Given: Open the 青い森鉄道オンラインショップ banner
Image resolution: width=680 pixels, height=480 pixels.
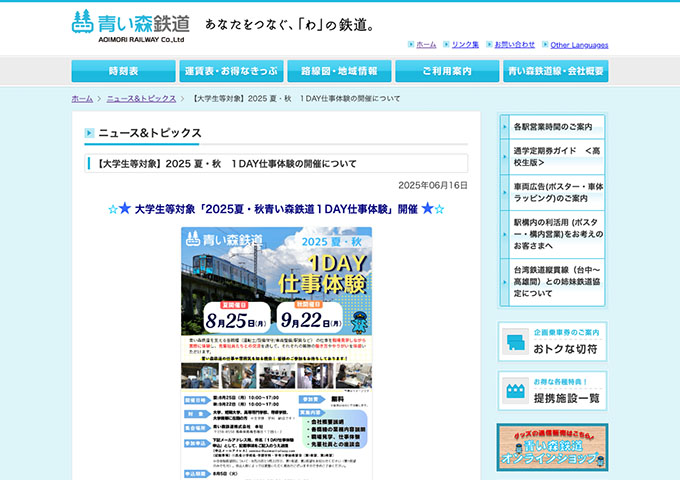Looking at the screenshot, I should (552, 447).
